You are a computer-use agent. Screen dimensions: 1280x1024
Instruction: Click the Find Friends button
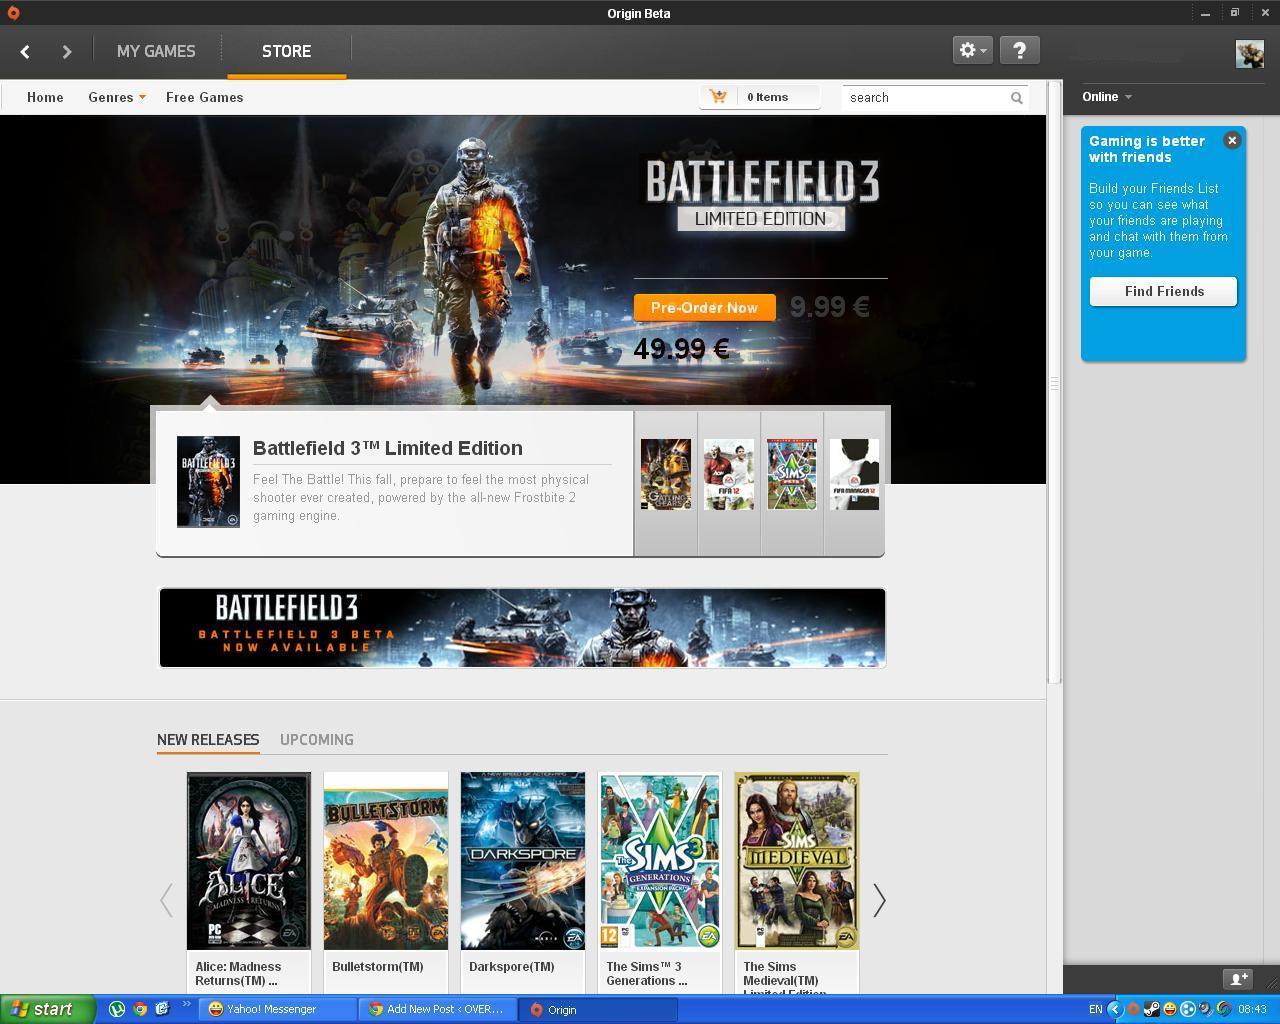click(x=1163, y=291)
